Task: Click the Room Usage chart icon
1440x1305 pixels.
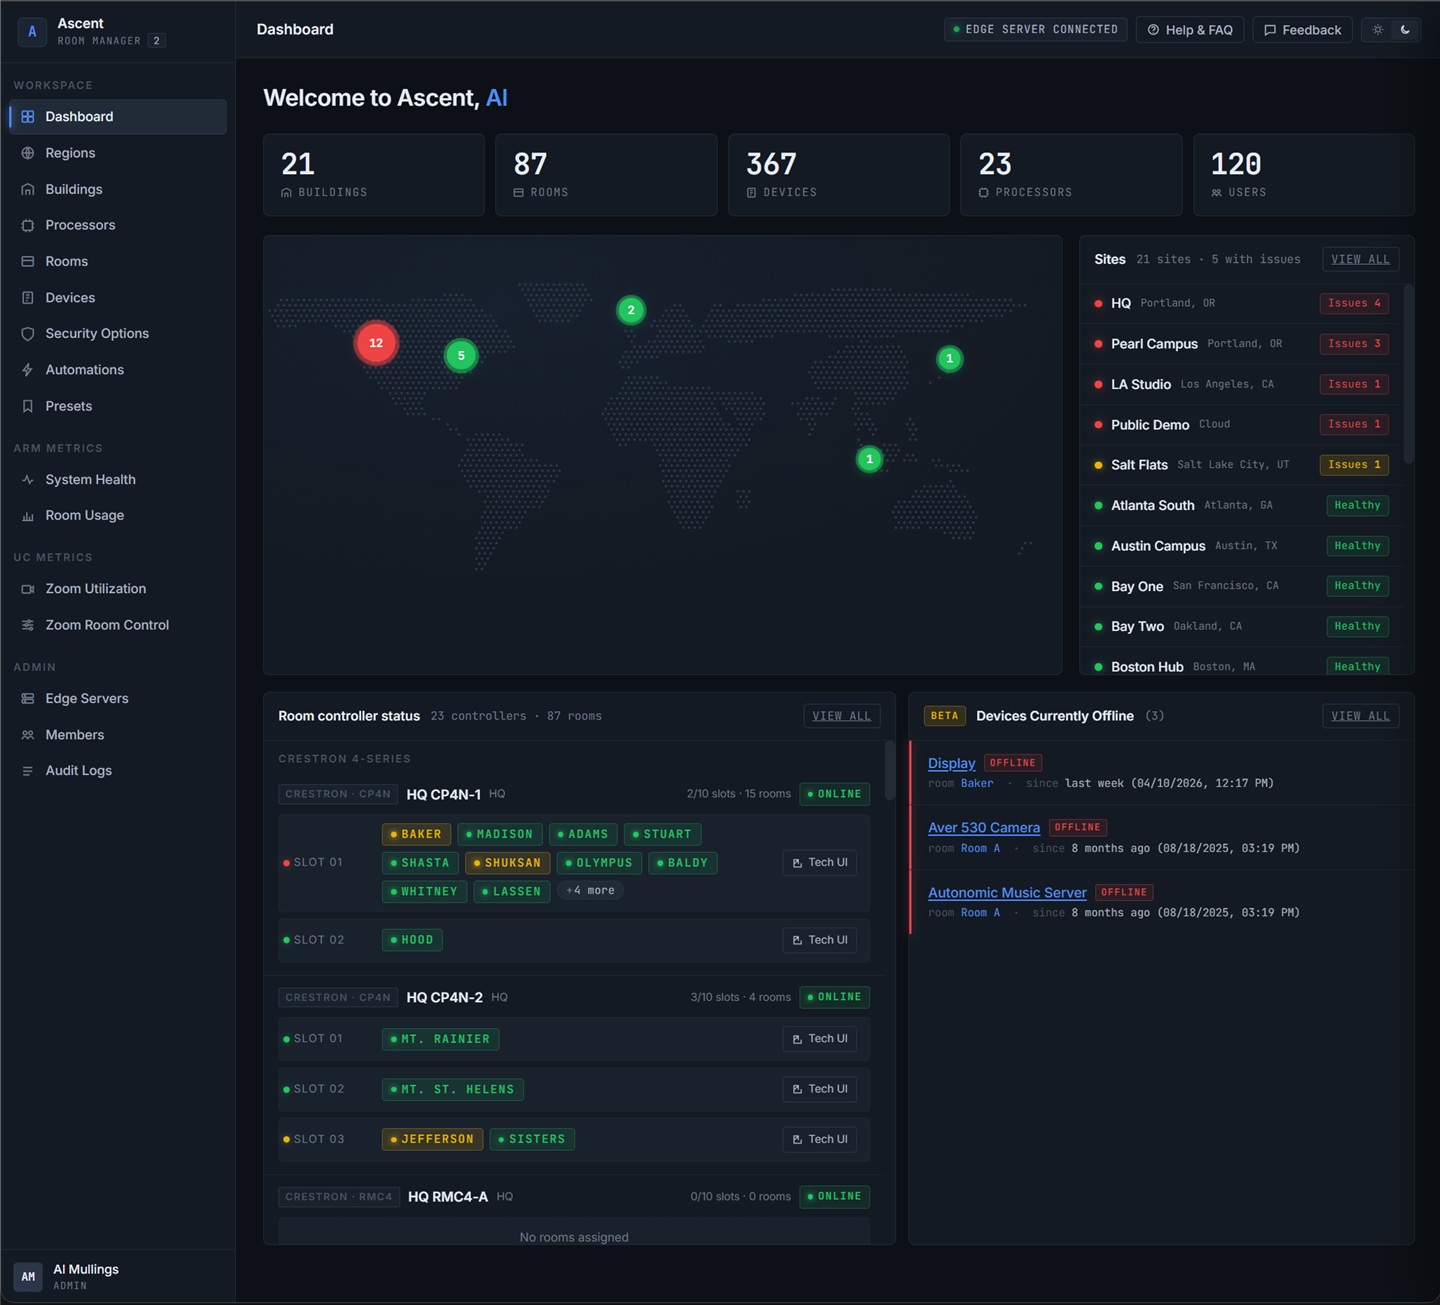Action: tap(28, 516)
